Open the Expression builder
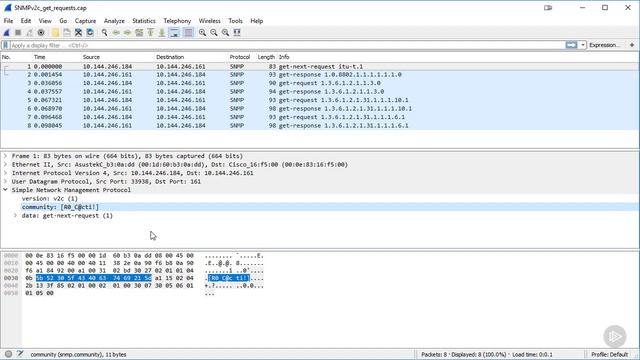Viewport: 640px width, 360px height. pos(604,45)
